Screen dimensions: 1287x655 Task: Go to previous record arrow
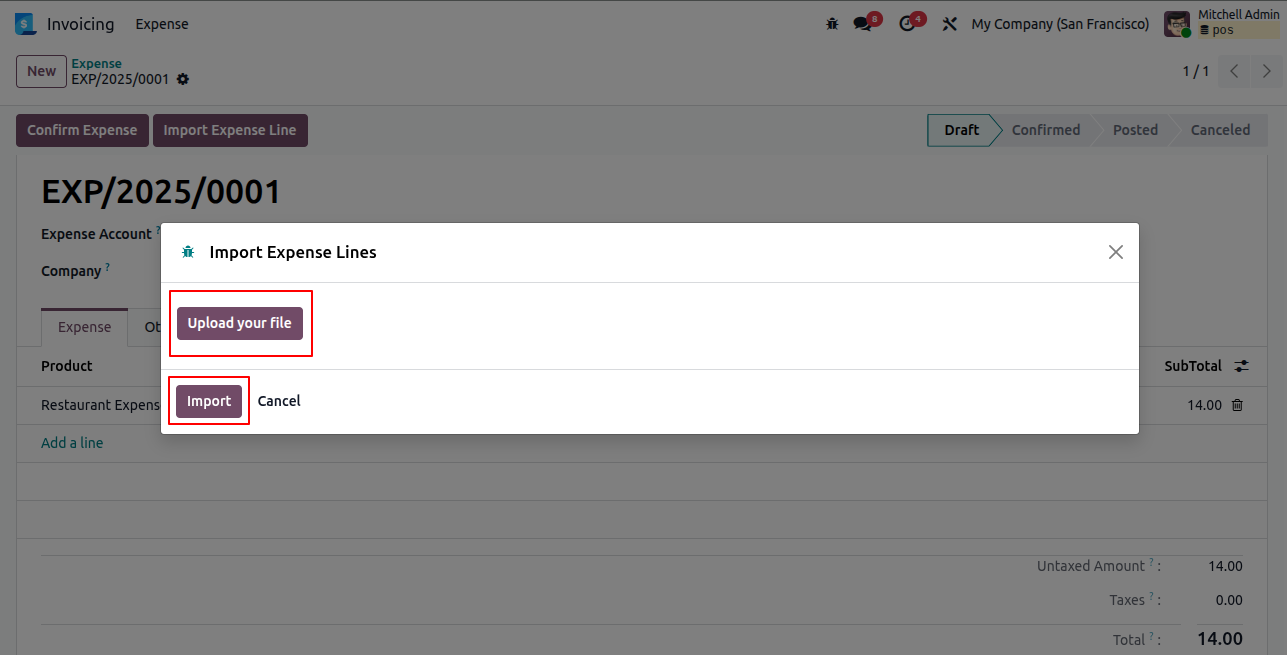tap(1234, 71)
